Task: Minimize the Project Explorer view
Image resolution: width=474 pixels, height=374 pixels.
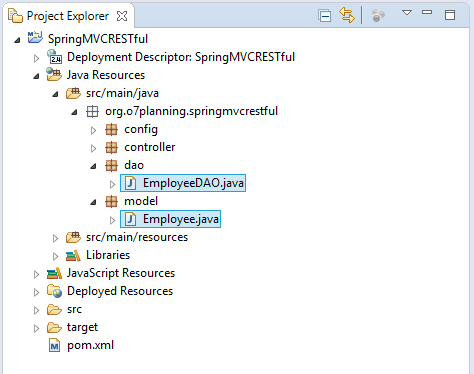Action: (x=427, y=12)
